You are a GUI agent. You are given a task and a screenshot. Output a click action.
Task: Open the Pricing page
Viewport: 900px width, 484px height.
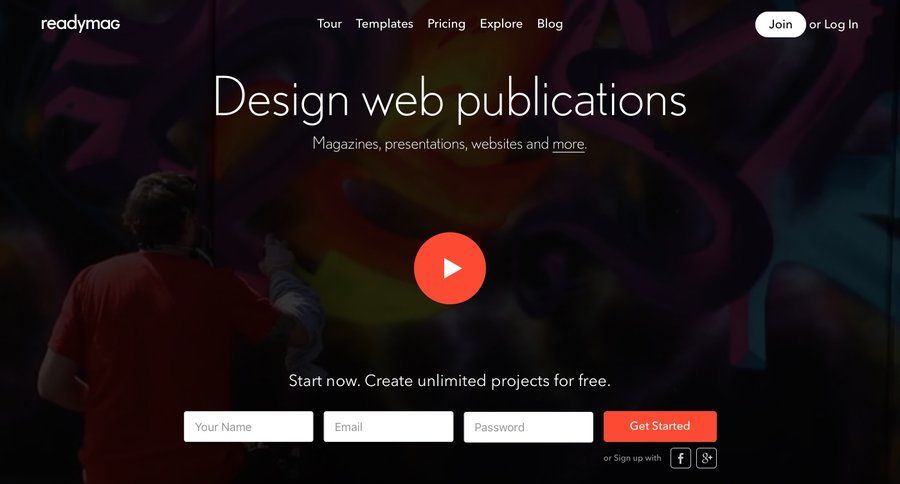click(447, 24)
